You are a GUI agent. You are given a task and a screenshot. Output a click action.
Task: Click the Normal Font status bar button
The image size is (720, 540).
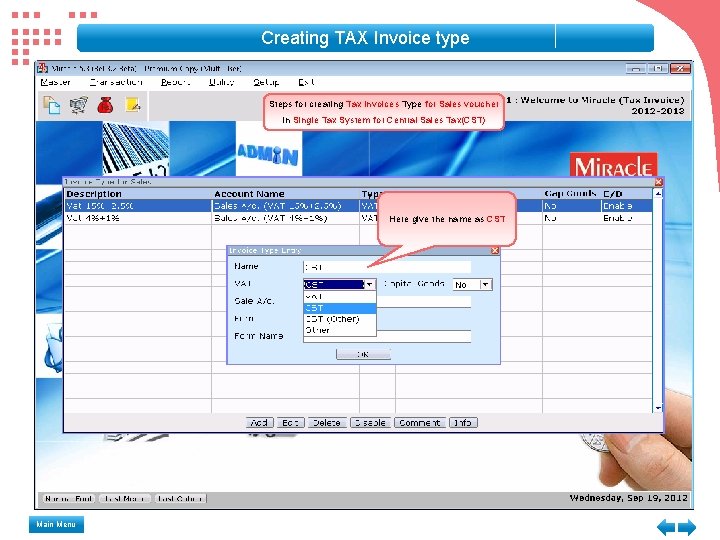pos(69,498)
